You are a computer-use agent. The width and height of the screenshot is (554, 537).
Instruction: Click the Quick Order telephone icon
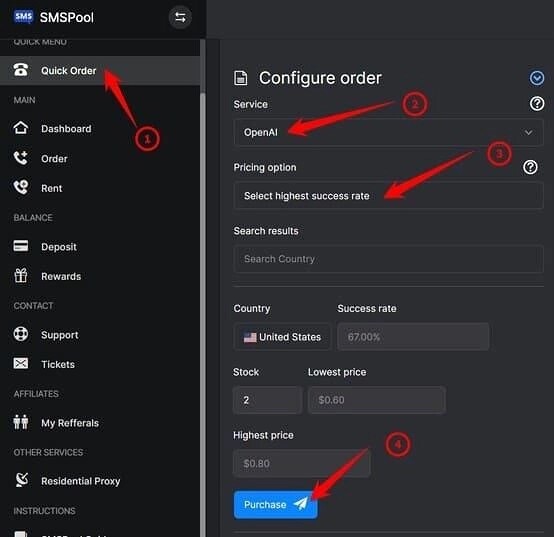click(20, 70)
